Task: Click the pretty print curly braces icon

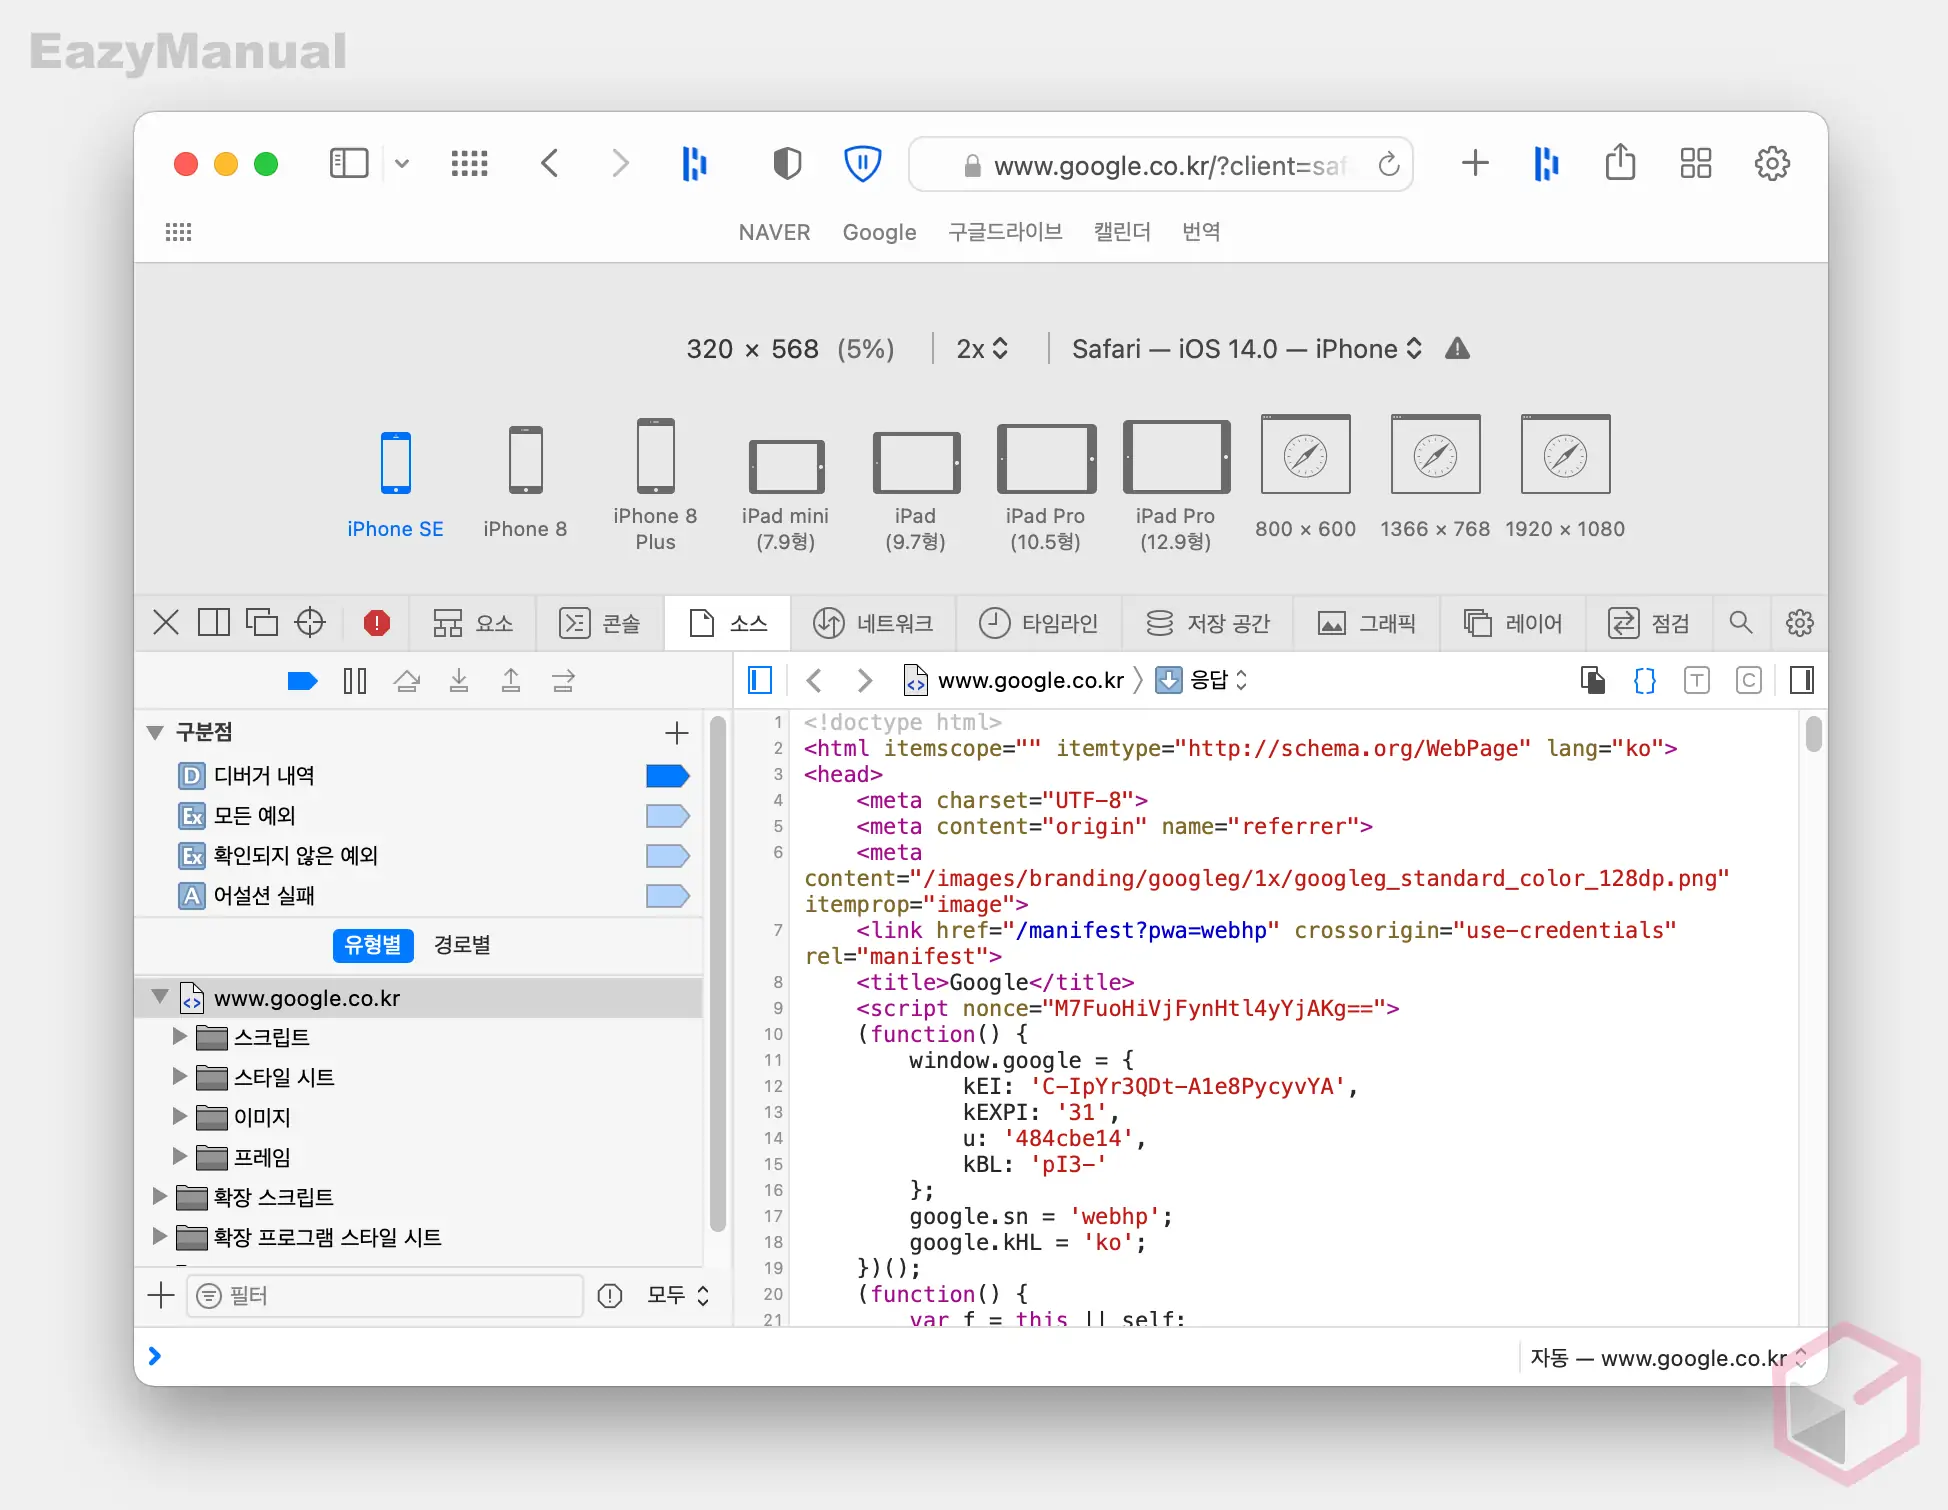Action: 1644,681
